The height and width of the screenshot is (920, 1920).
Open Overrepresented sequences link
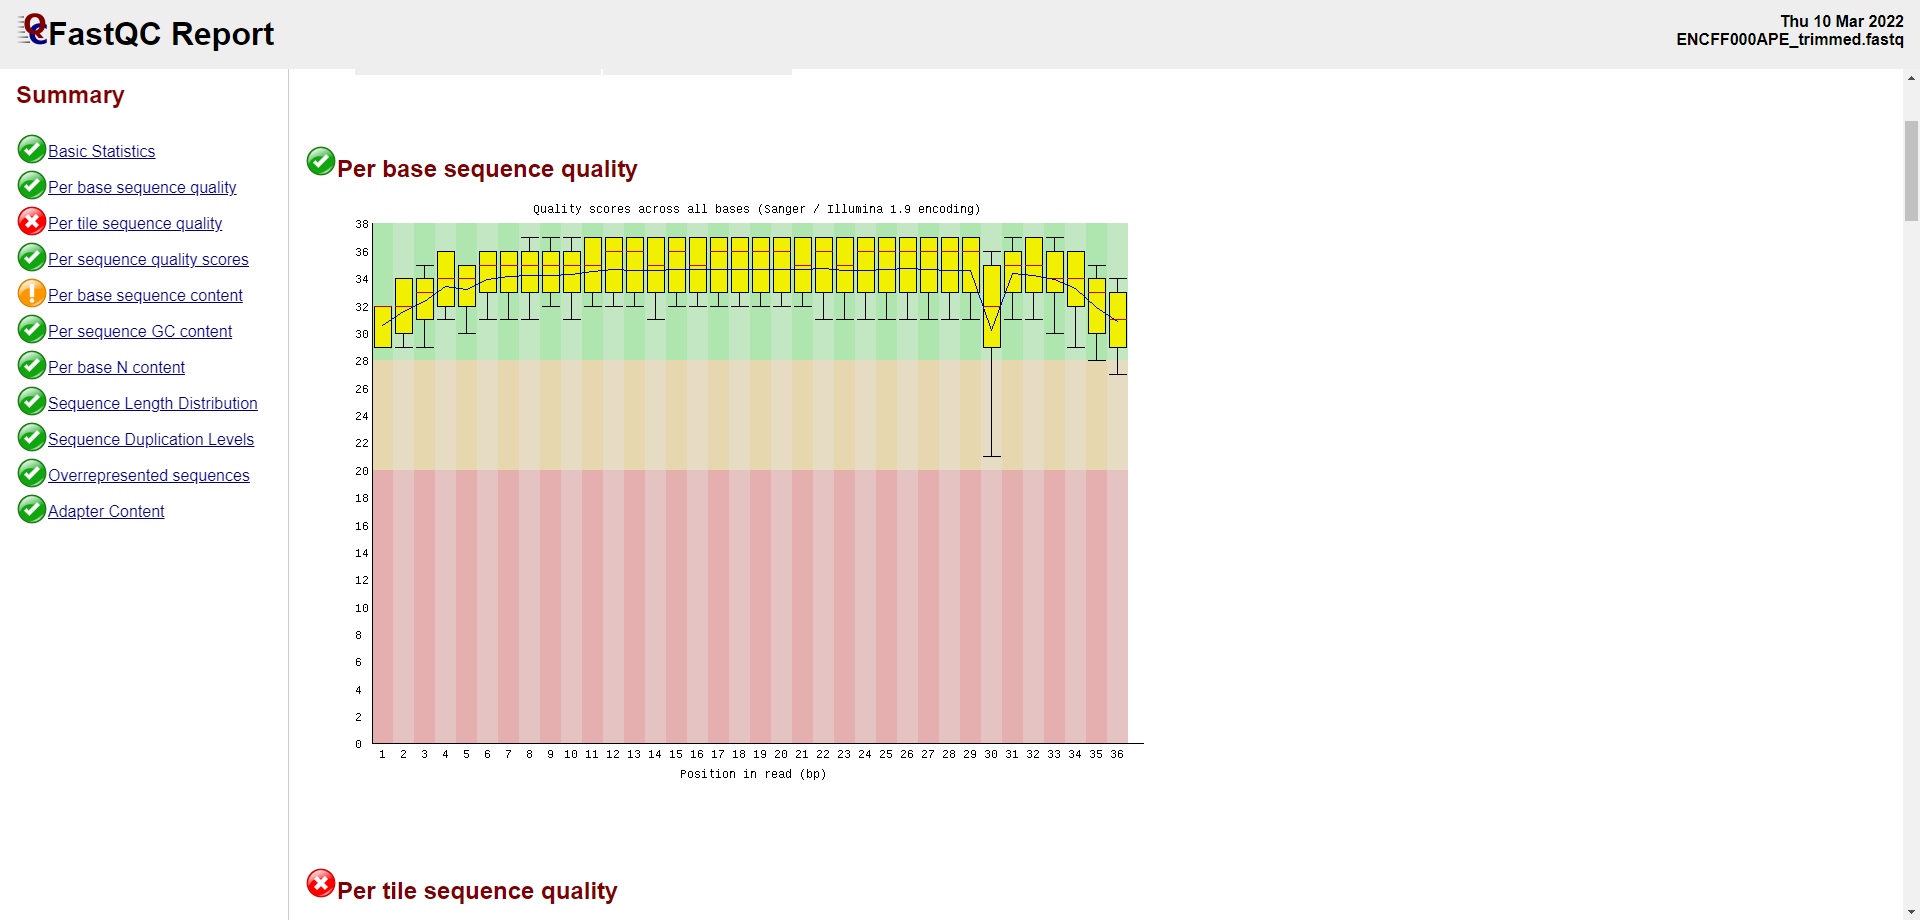pyautogui.click(x=149, y=476)
